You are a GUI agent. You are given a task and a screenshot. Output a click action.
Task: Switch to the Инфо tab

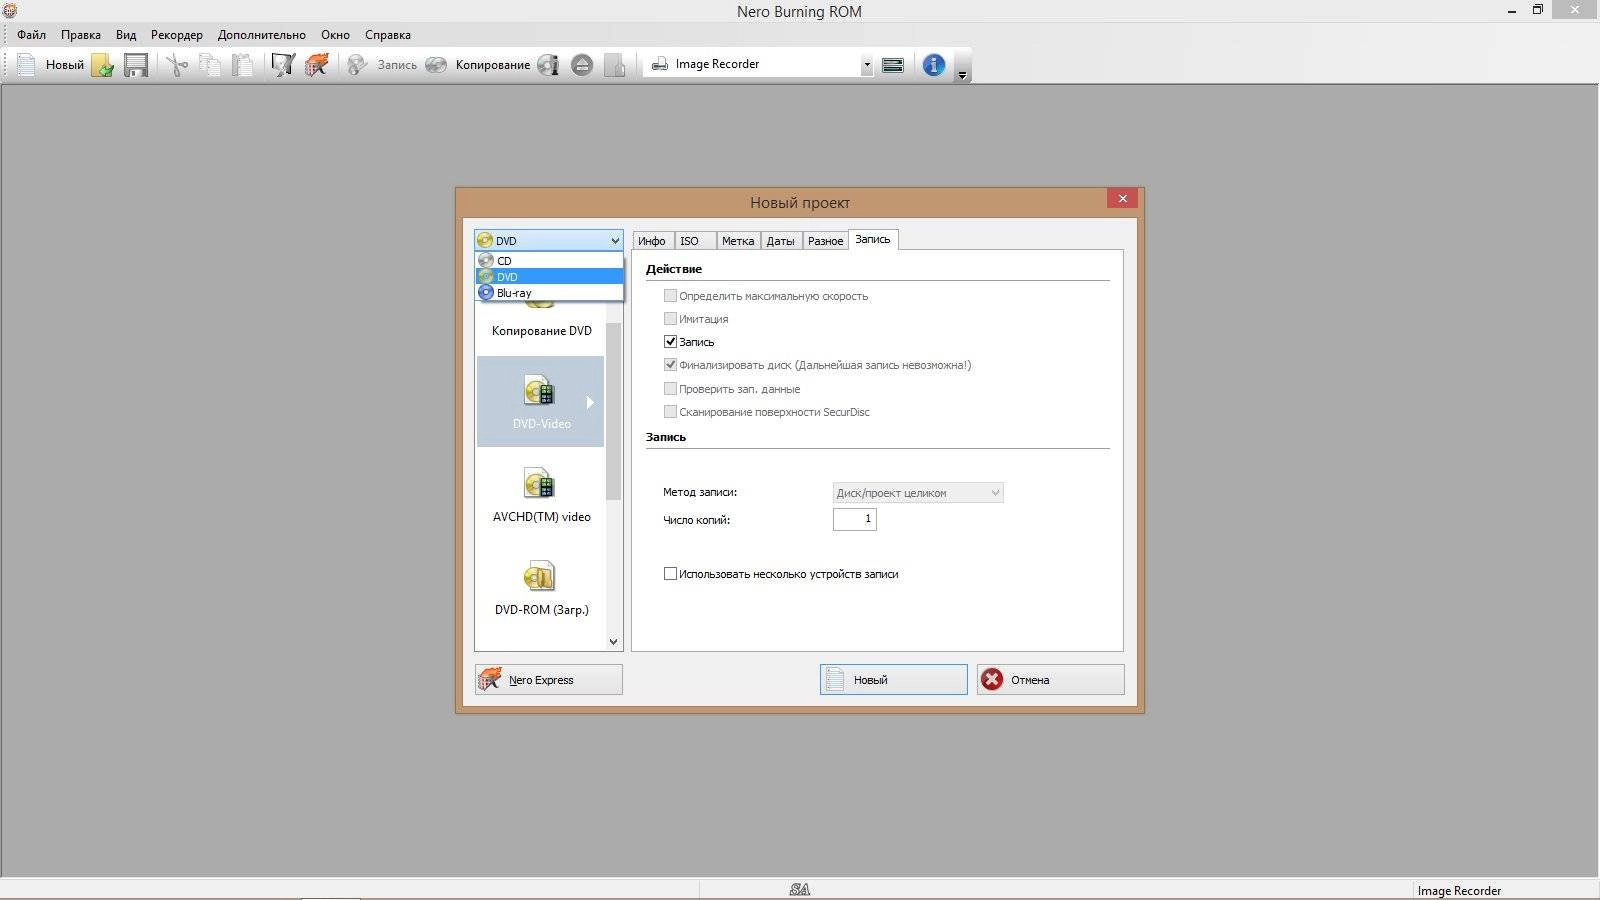pos(653,241)
